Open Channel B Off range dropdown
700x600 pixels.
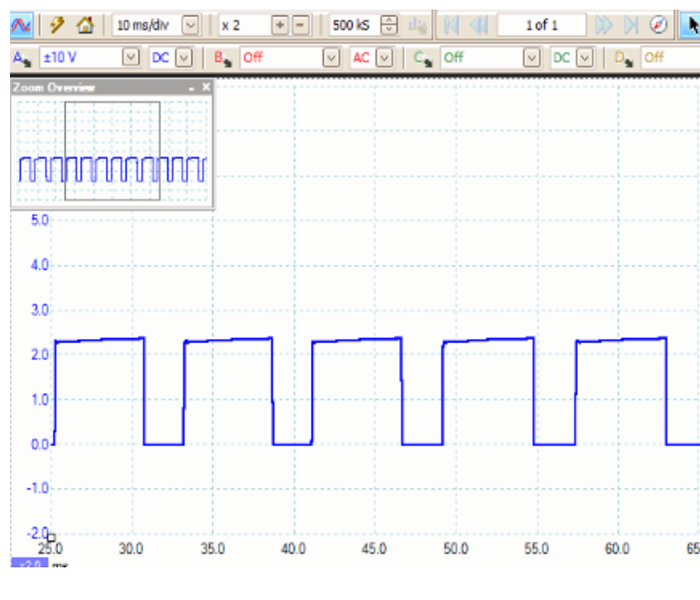point(331,58)
